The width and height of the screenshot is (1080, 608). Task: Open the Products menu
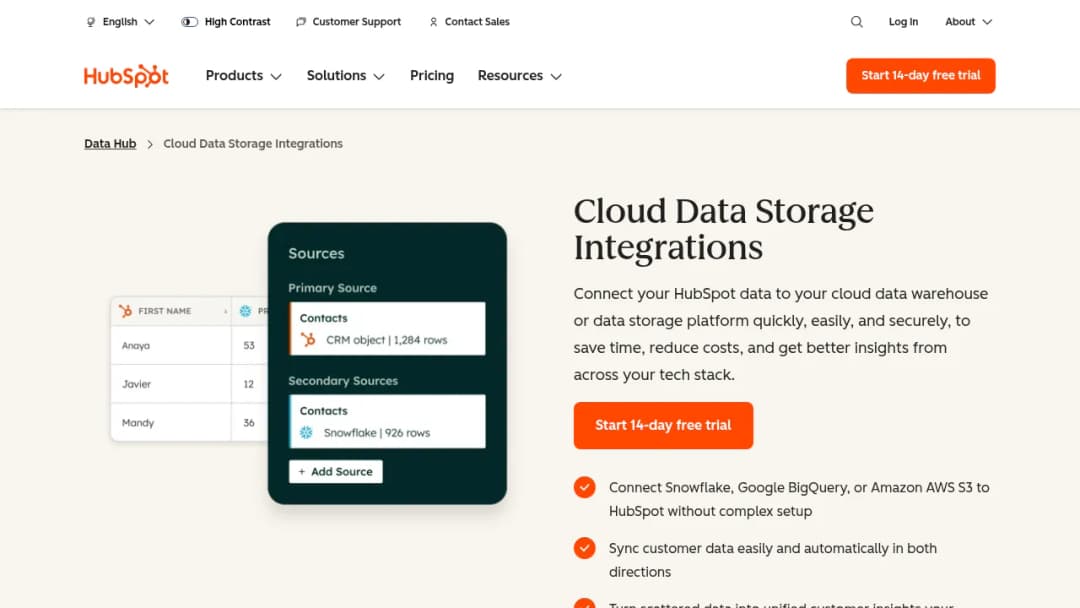pyautogui.click(x=244, y=76)
